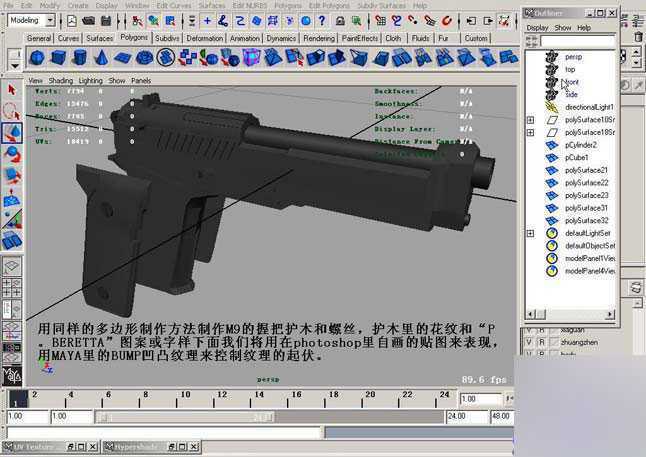
Task: Click the plus select-by-type icon
Action: pos(207,20)
